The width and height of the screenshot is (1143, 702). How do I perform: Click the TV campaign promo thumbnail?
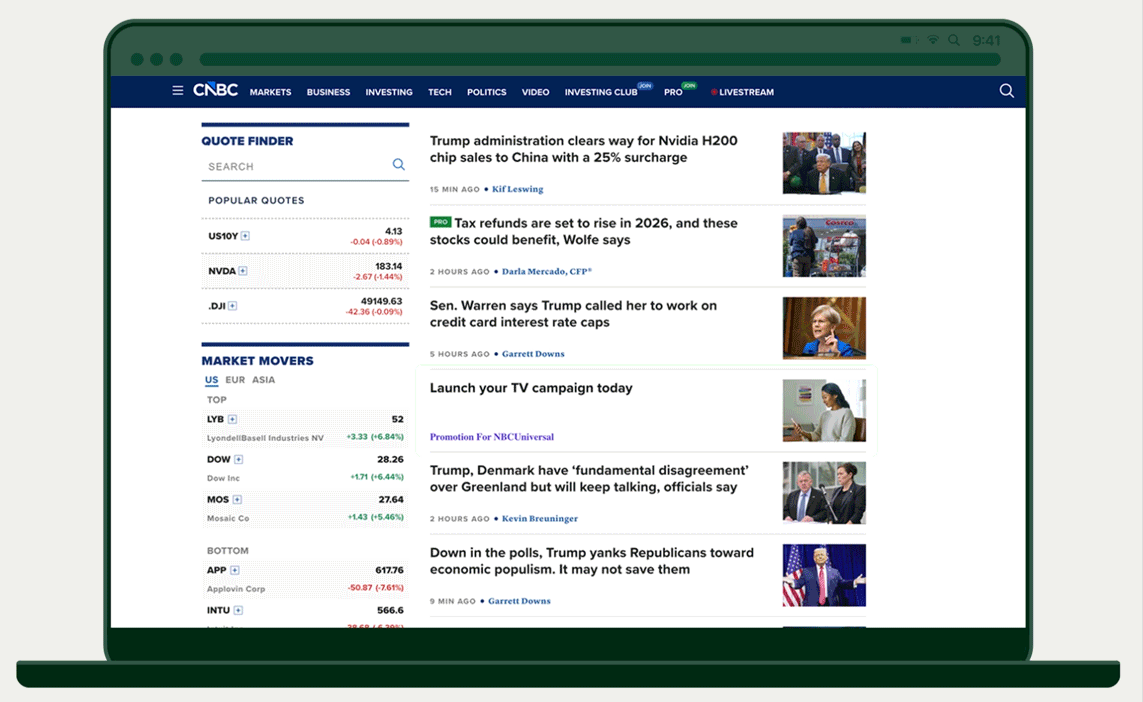(x=824, y=410)
